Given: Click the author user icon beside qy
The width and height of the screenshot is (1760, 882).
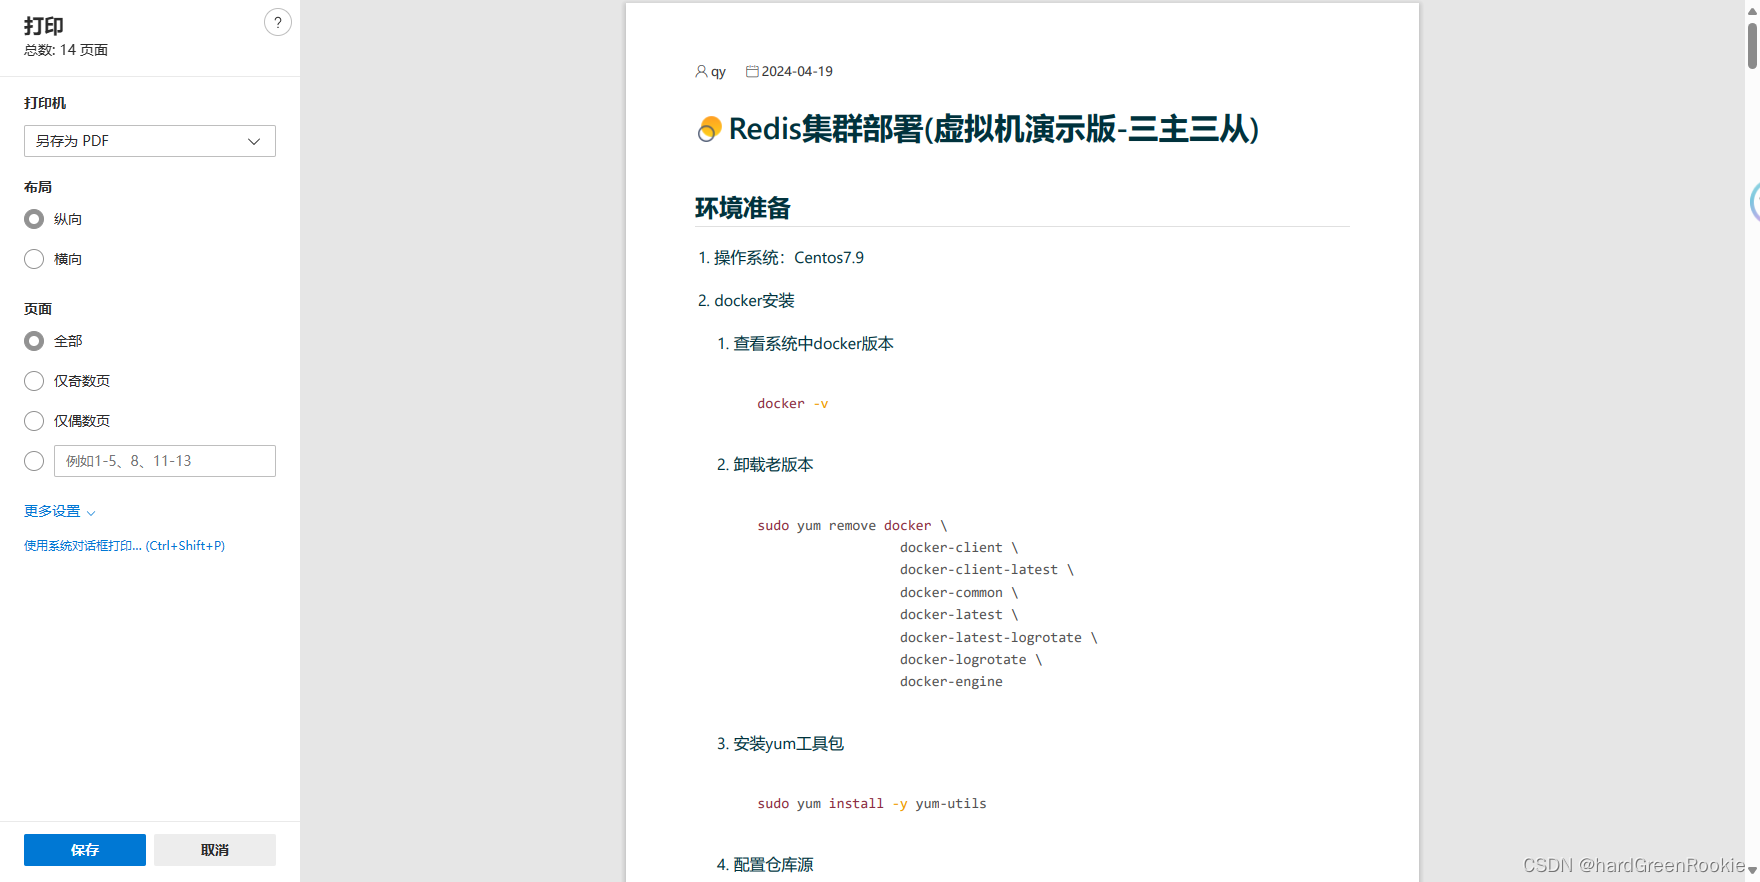Looking at the screenshot, I should [701, 71].
